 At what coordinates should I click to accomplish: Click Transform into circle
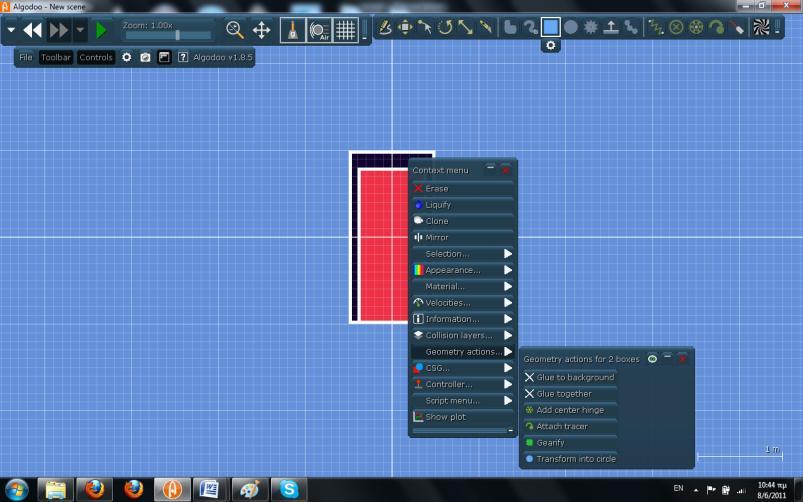[x=569, y=459]
